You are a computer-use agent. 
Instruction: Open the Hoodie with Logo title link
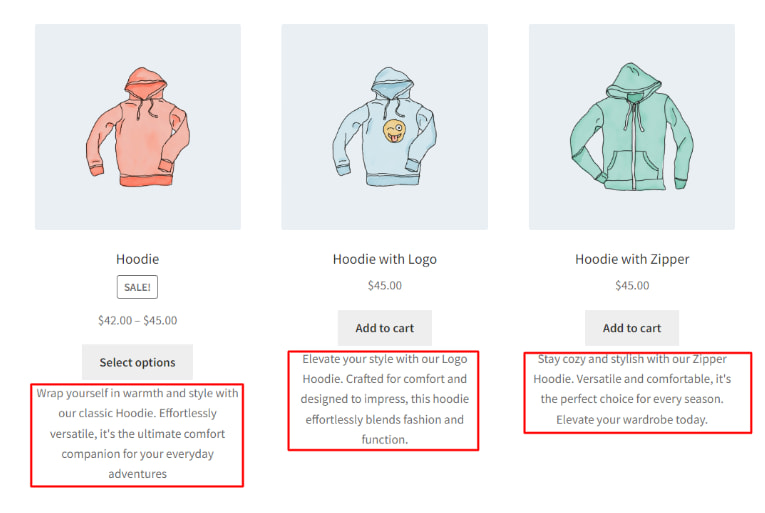384,259
